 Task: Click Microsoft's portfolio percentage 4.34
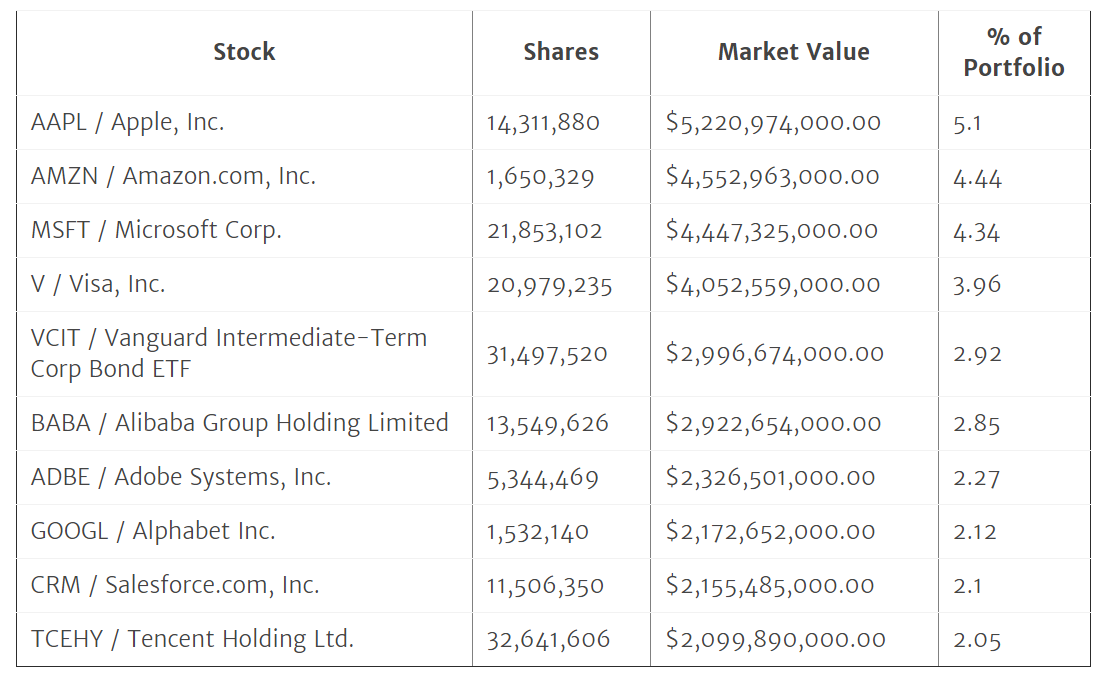pos(977,231)
